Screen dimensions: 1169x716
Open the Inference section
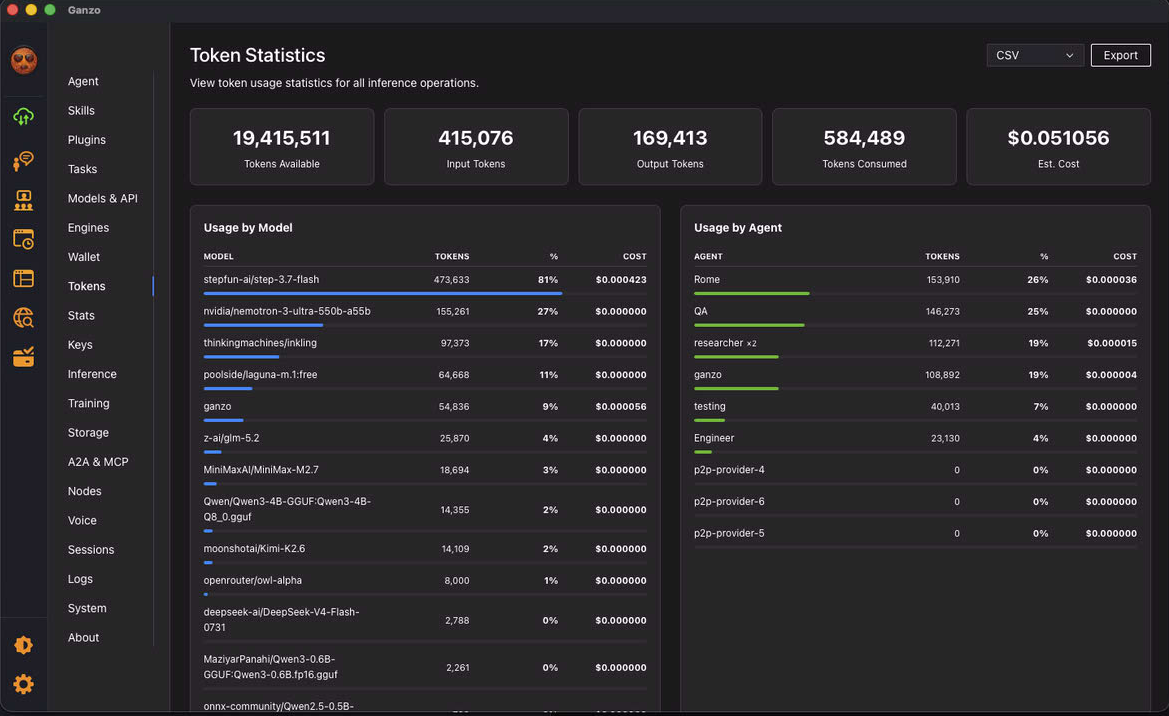tap(92, 374)
